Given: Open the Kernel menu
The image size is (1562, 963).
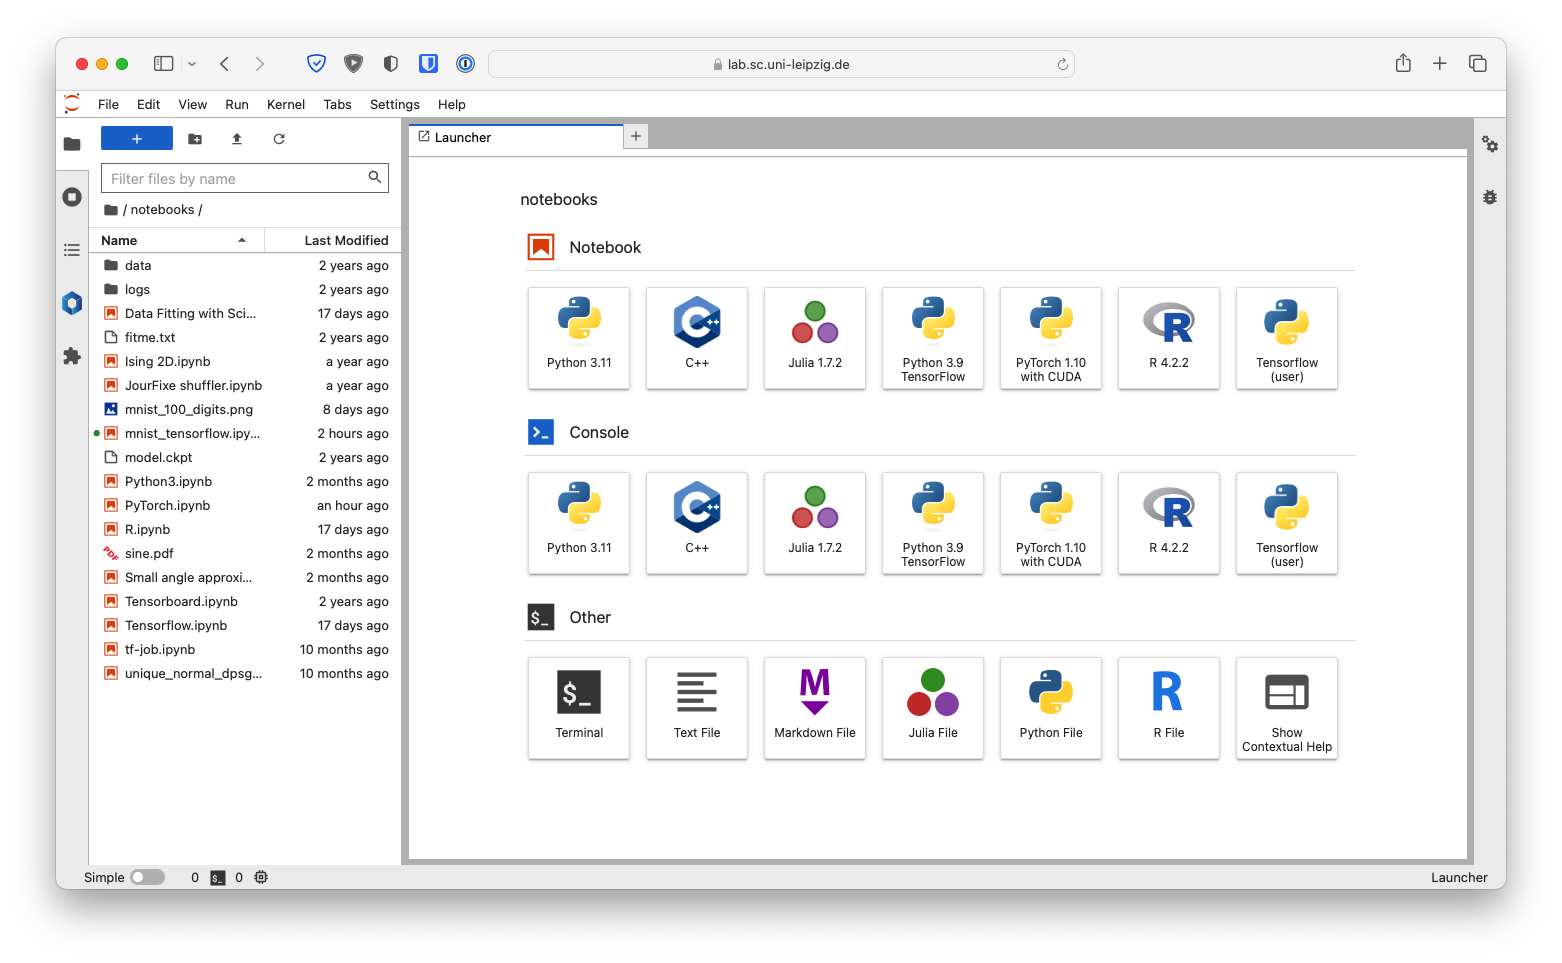Looking at the screenshot, I should (x=286, y=104).
